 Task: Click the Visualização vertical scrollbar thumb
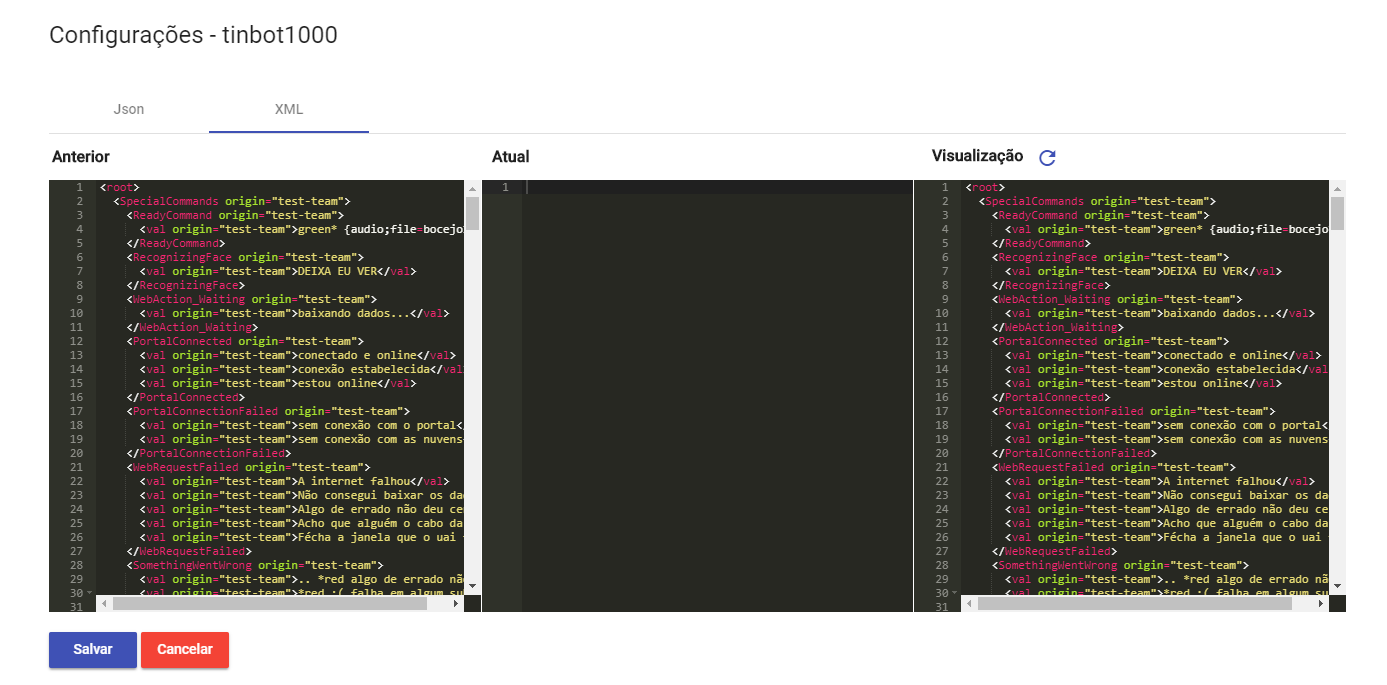click(1338, 213)
